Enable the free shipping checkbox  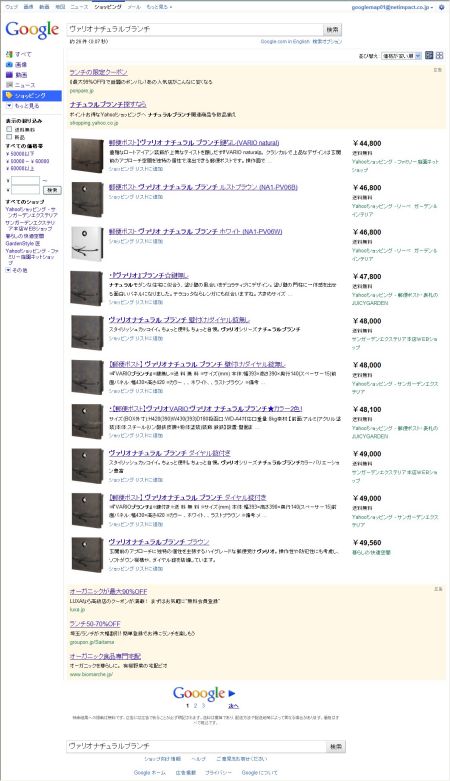pos(9,130)
